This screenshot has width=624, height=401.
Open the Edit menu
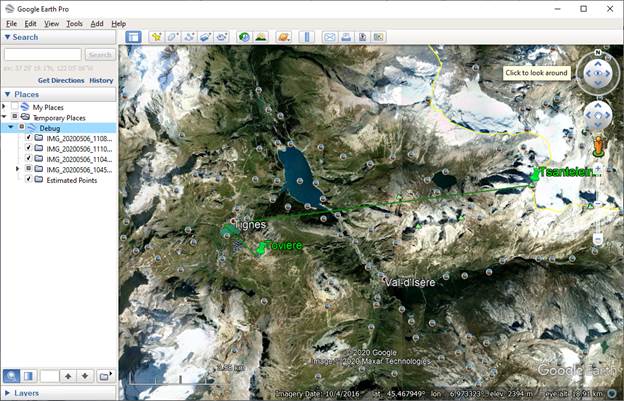[x=30, y=23]
